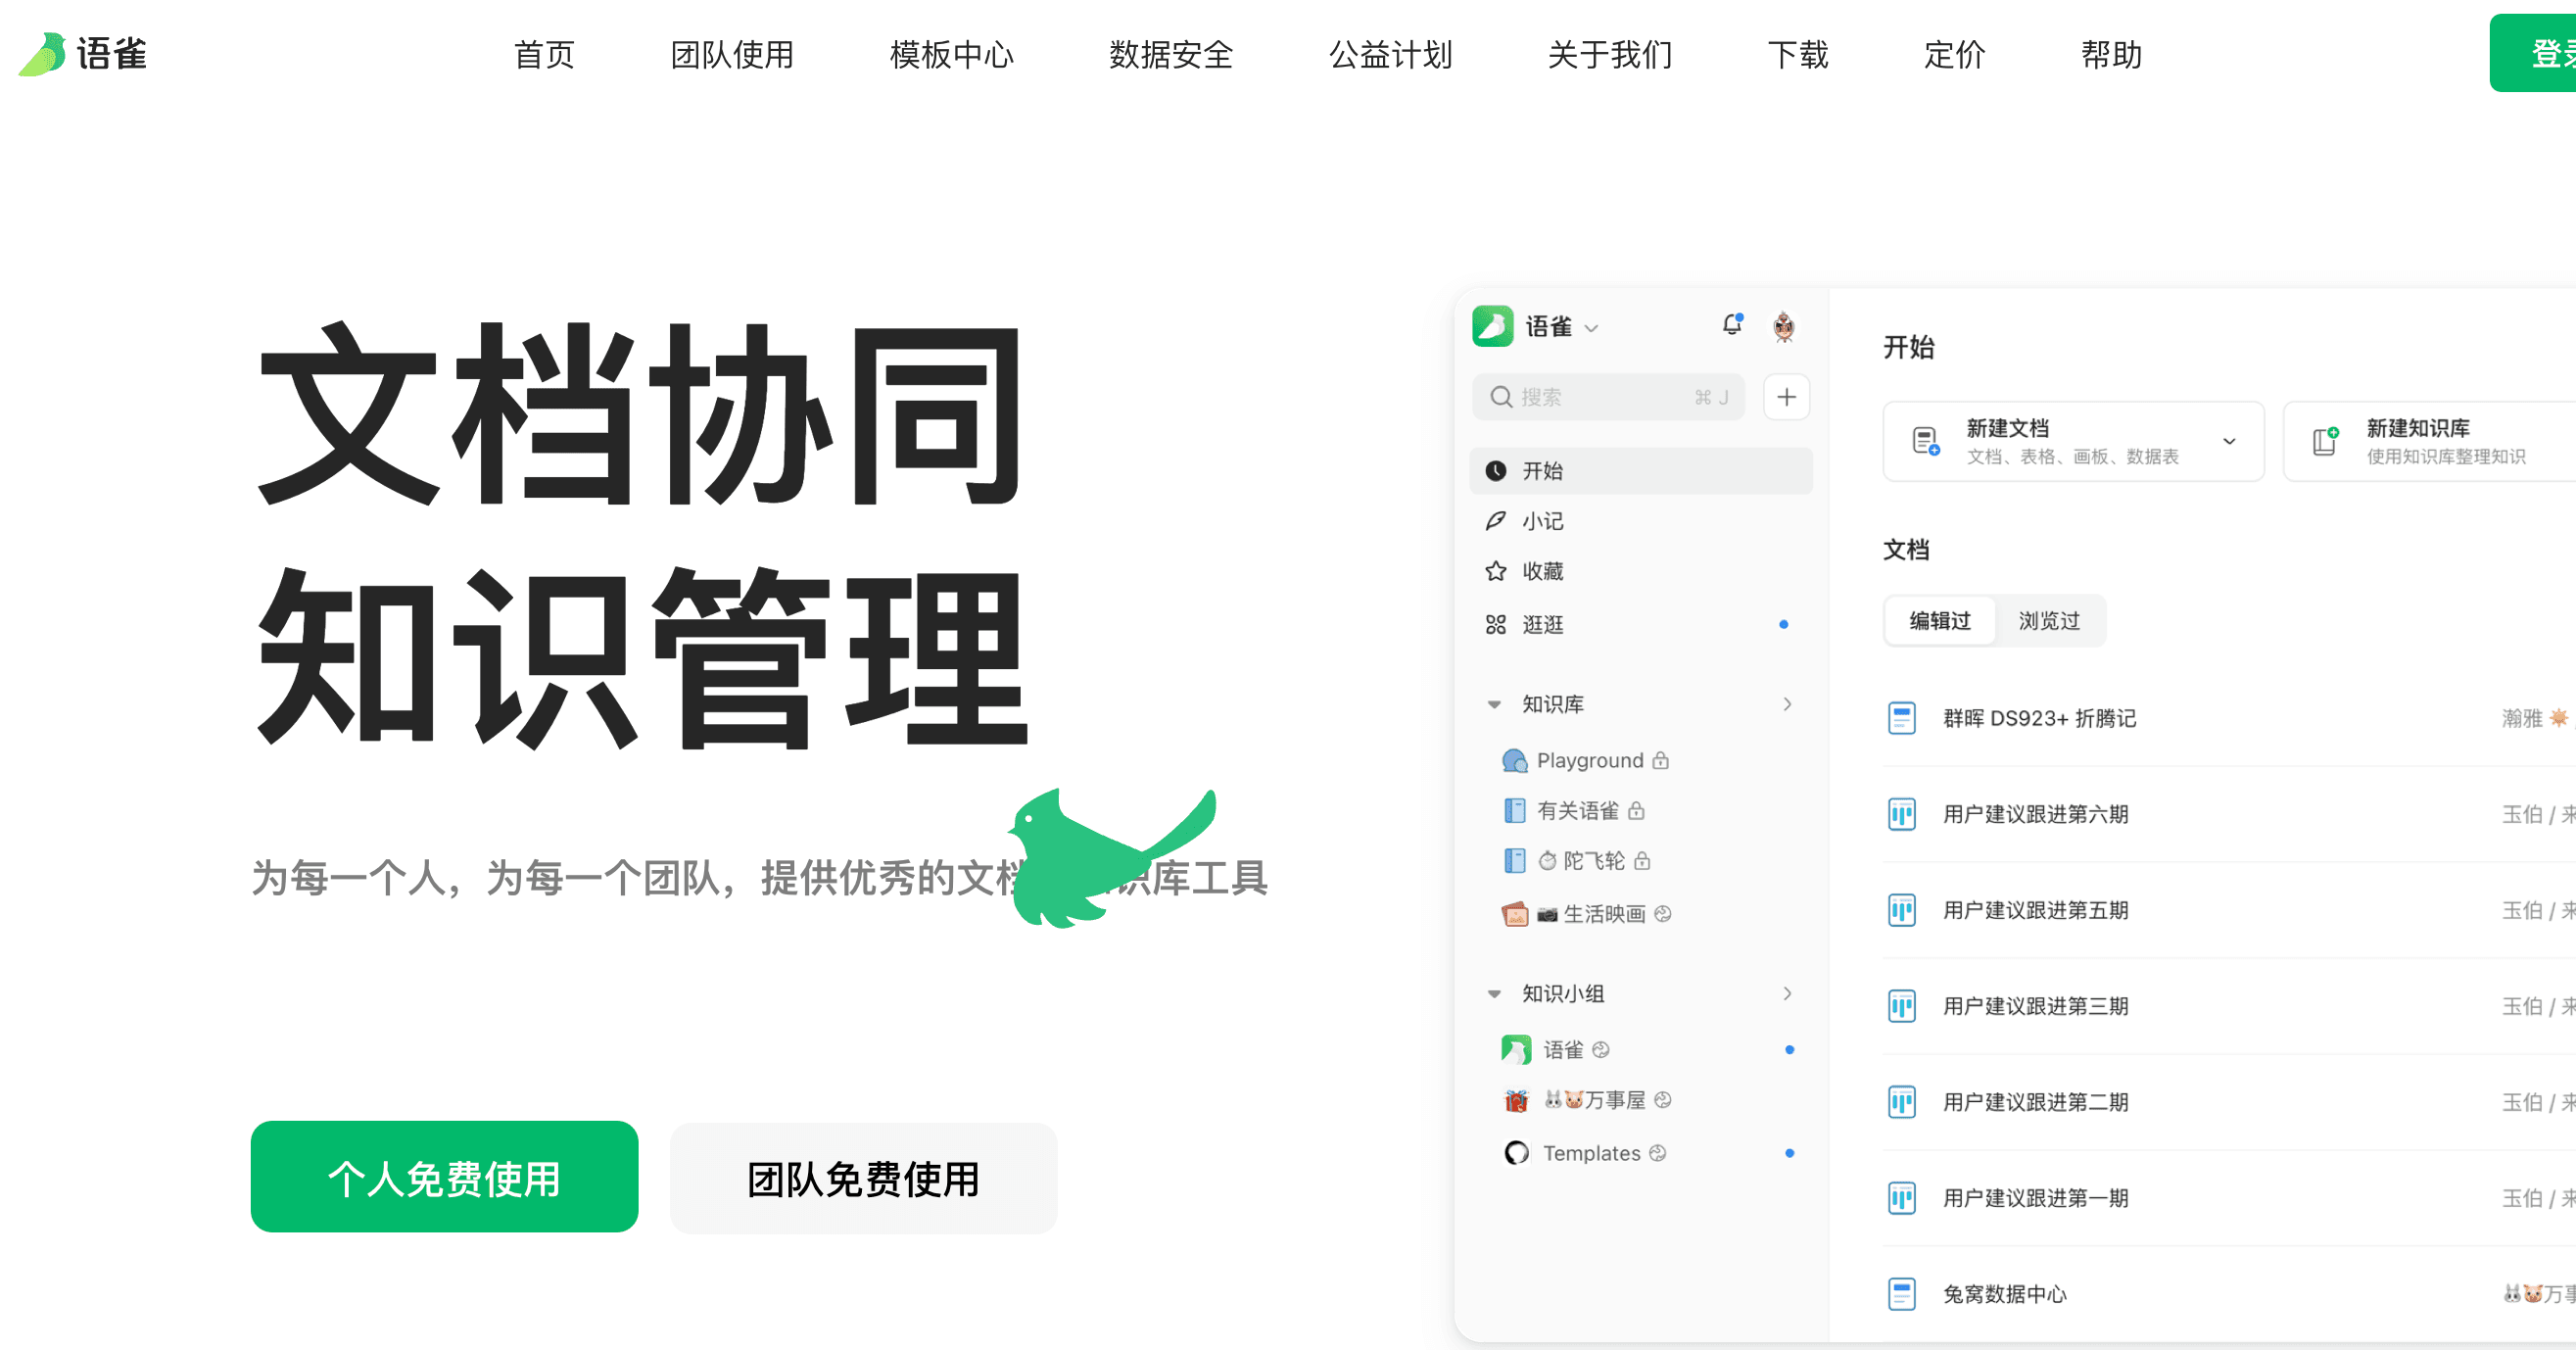Image resolution: width=2576 pixels, height=1350 pixels.
Task: Open 模板中心 in the top navigation
Action: tap(951, 54)
